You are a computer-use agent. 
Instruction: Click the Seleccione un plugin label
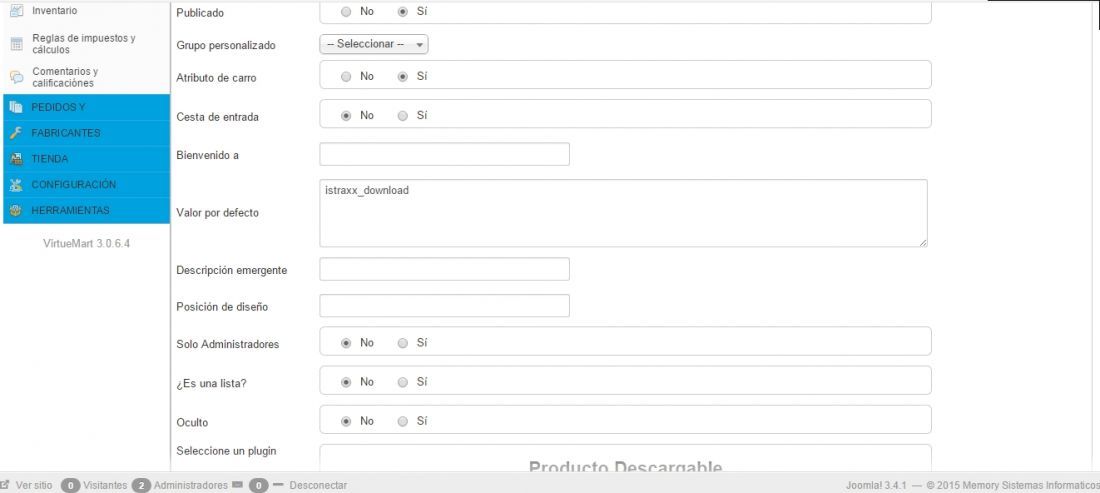coord(226,451)
